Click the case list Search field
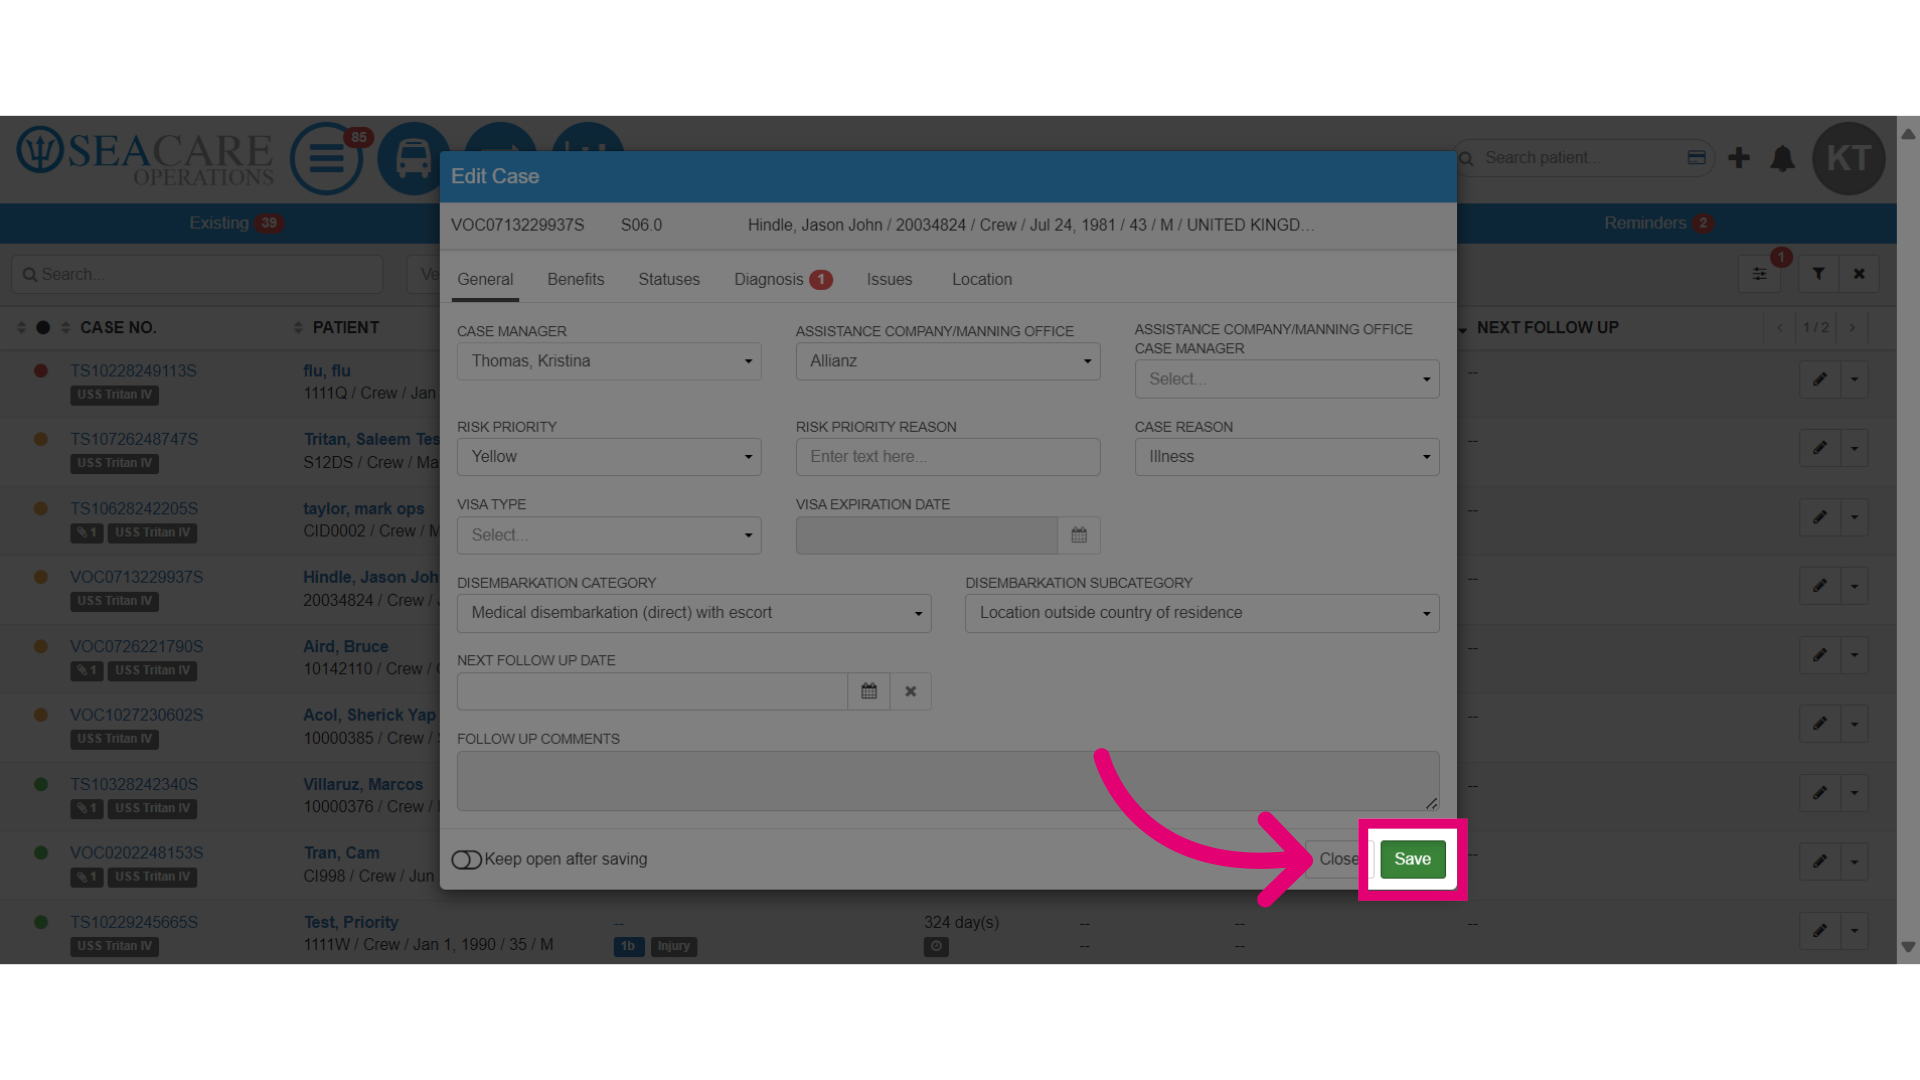 pyautogui.click(x=197, y=274)
